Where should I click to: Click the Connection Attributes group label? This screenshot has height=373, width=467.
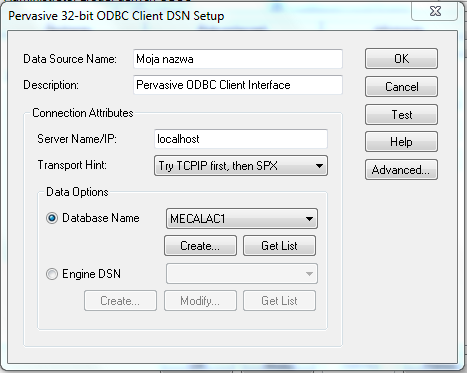click(83, 113)
